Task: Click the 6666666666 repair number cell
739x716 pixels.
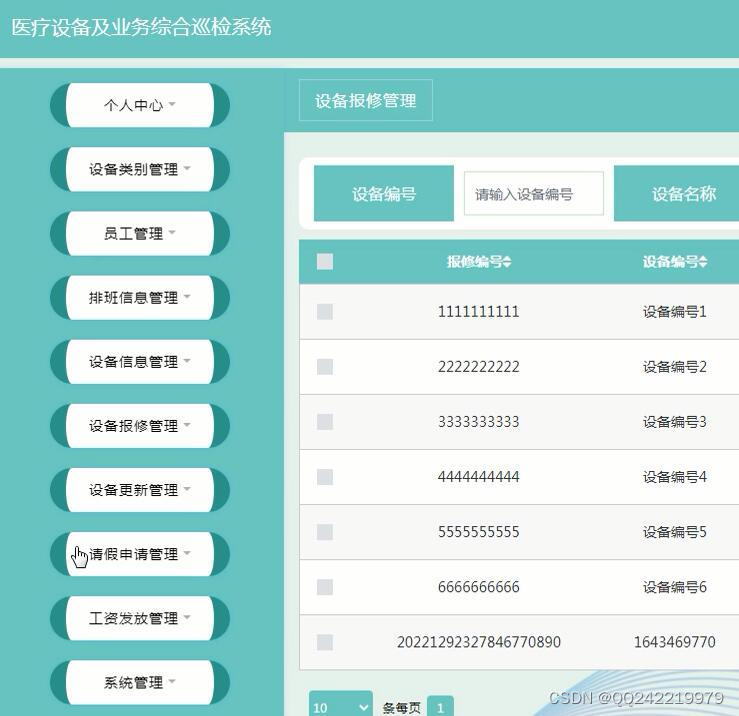Action: pyautogui.click(x=478, y=587)
